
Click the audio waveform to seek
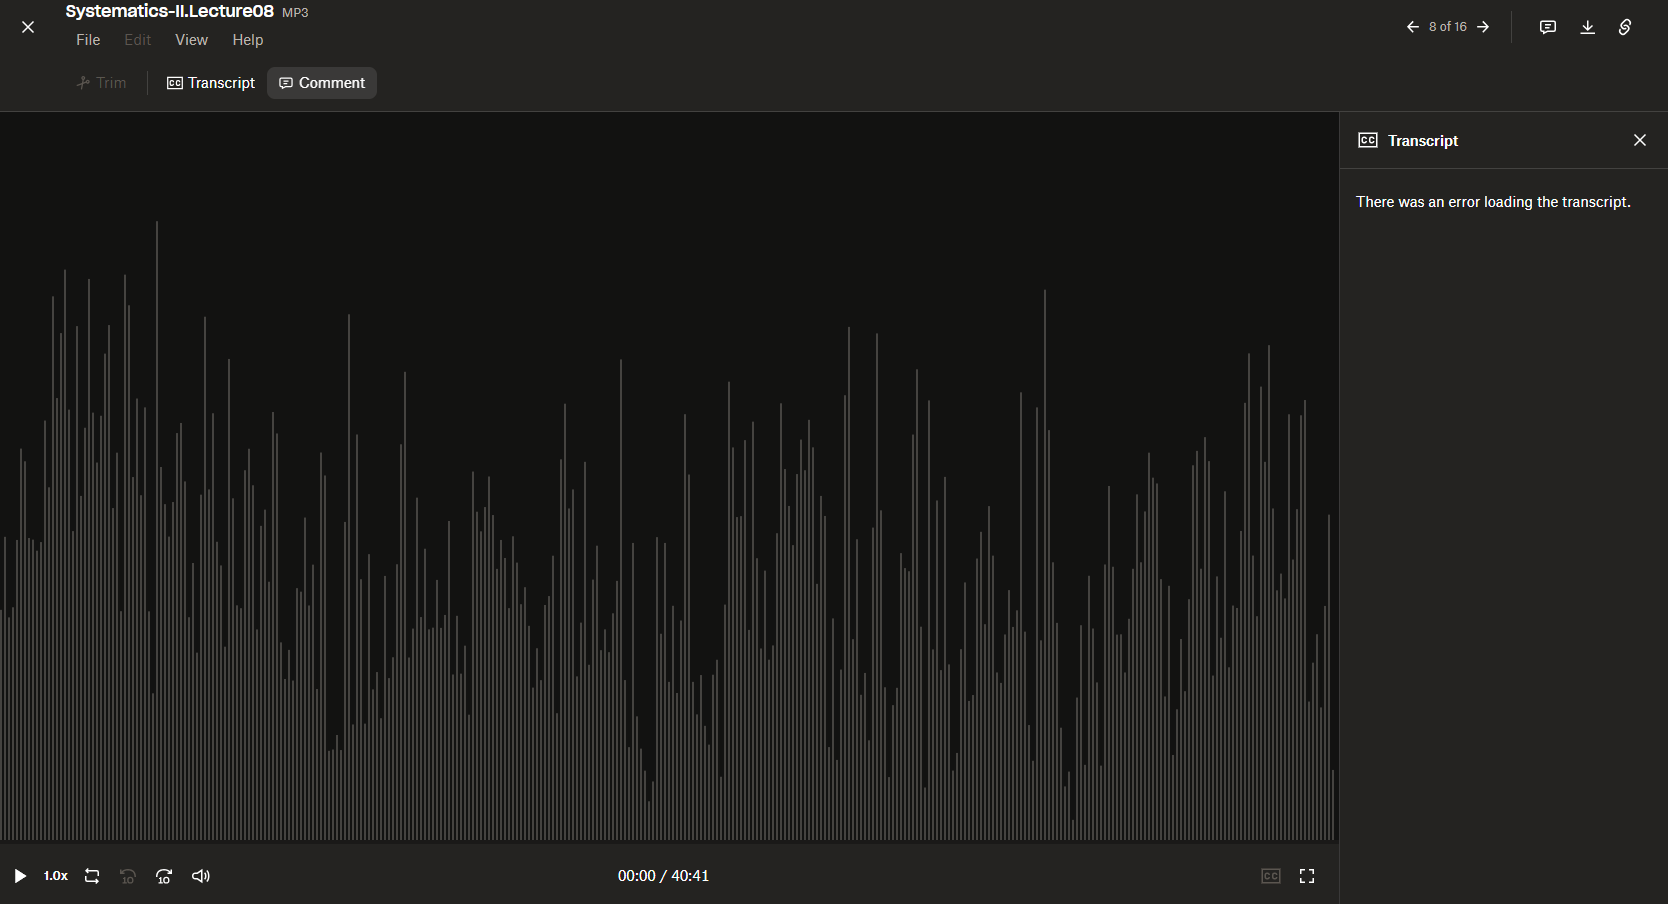[x=668, y=530]
